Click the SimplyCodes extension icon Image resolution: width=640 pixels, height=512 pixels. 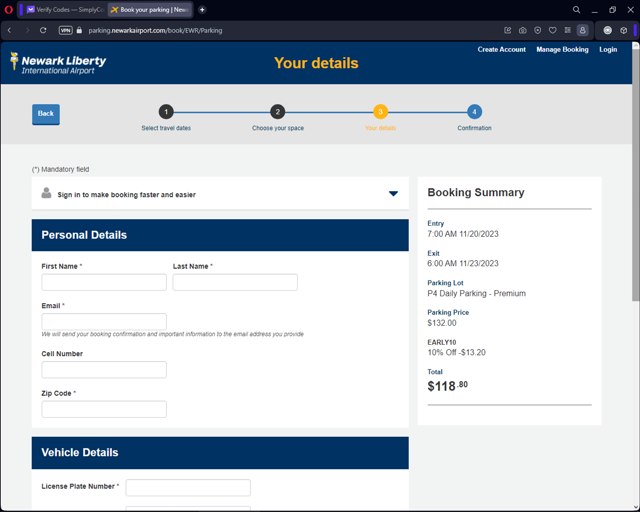click(607, 30)
